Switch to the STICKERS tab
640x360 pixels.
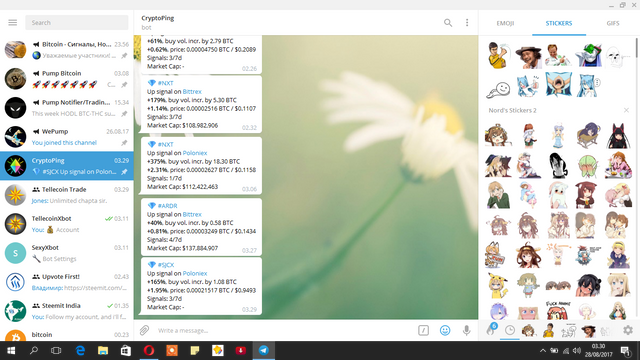559,23
